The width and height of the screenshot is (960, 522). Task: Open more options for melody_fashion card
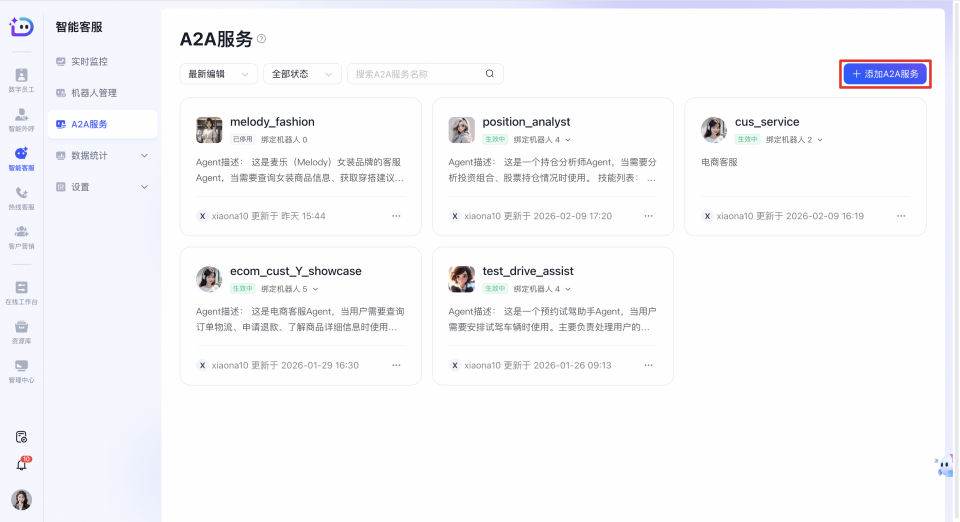396,216
